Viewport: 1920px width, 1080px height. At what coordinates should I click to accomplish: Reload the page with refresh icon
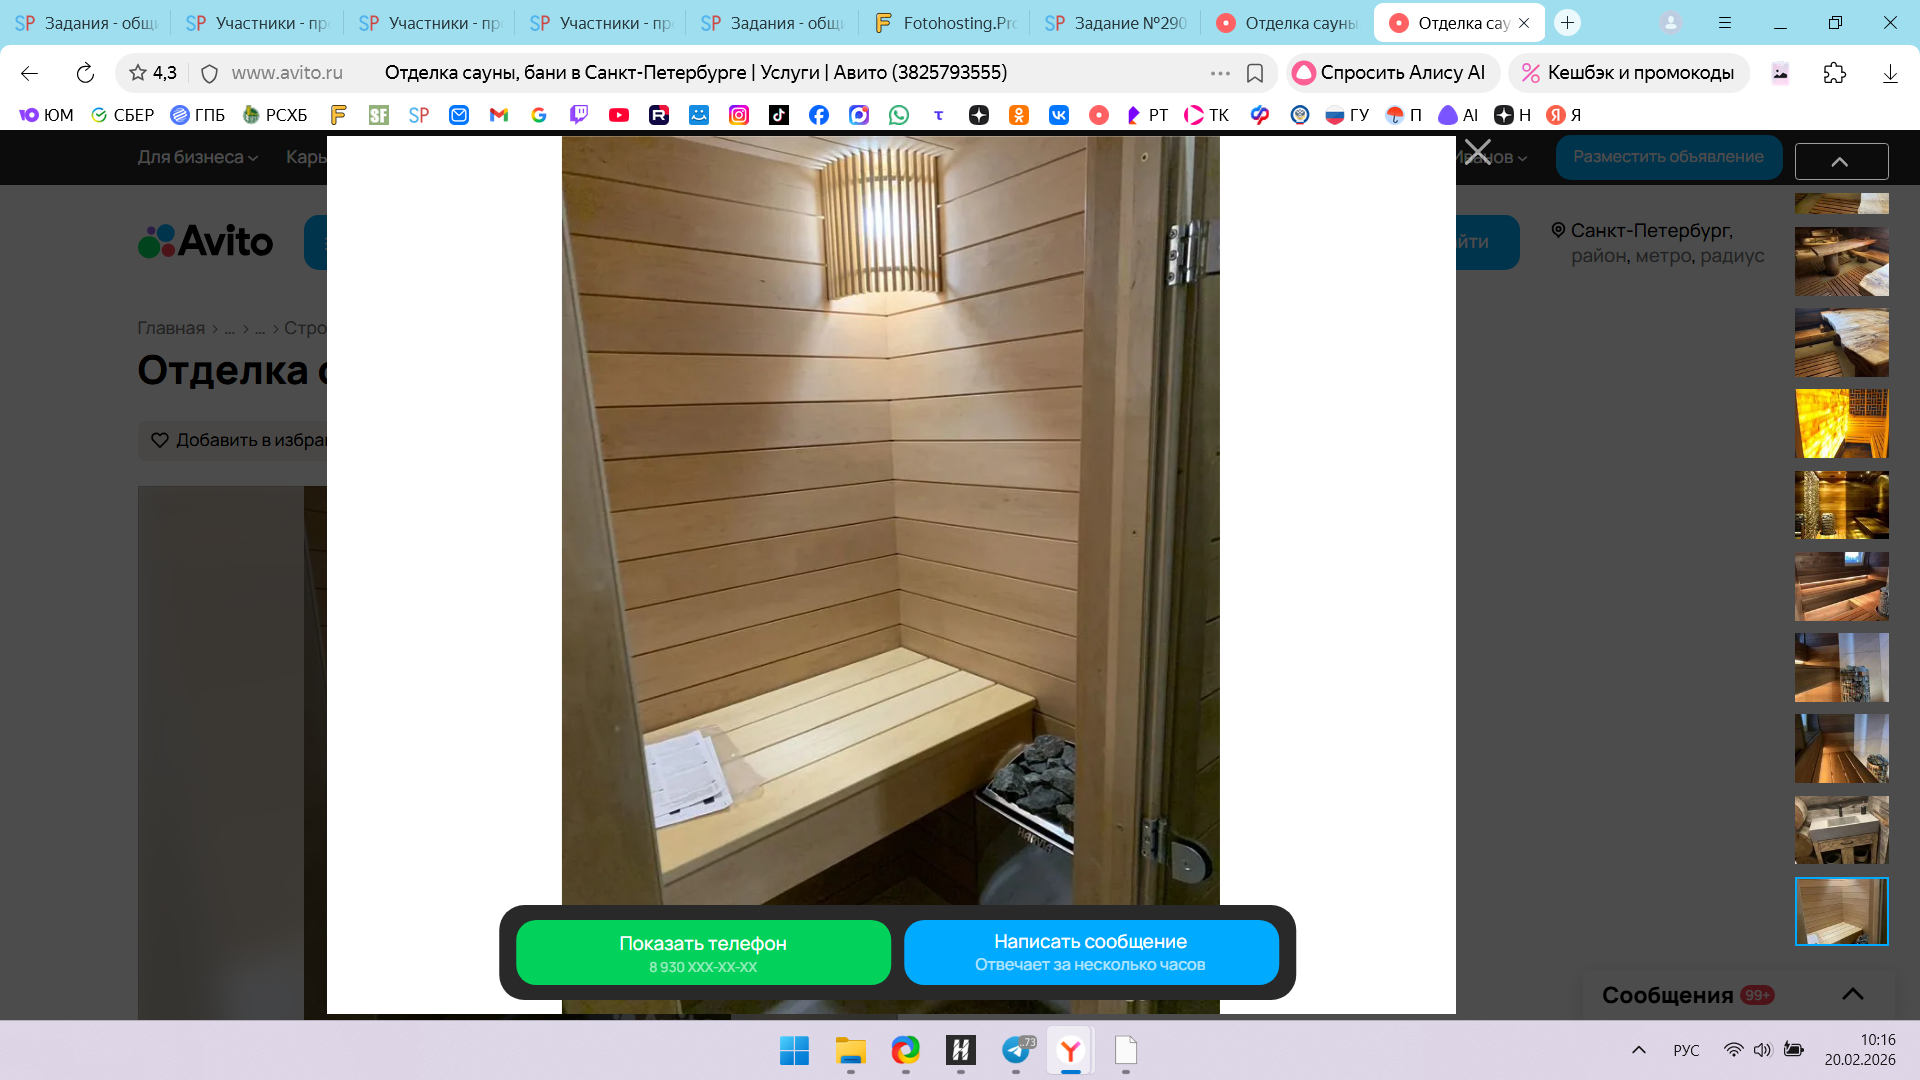85,73
